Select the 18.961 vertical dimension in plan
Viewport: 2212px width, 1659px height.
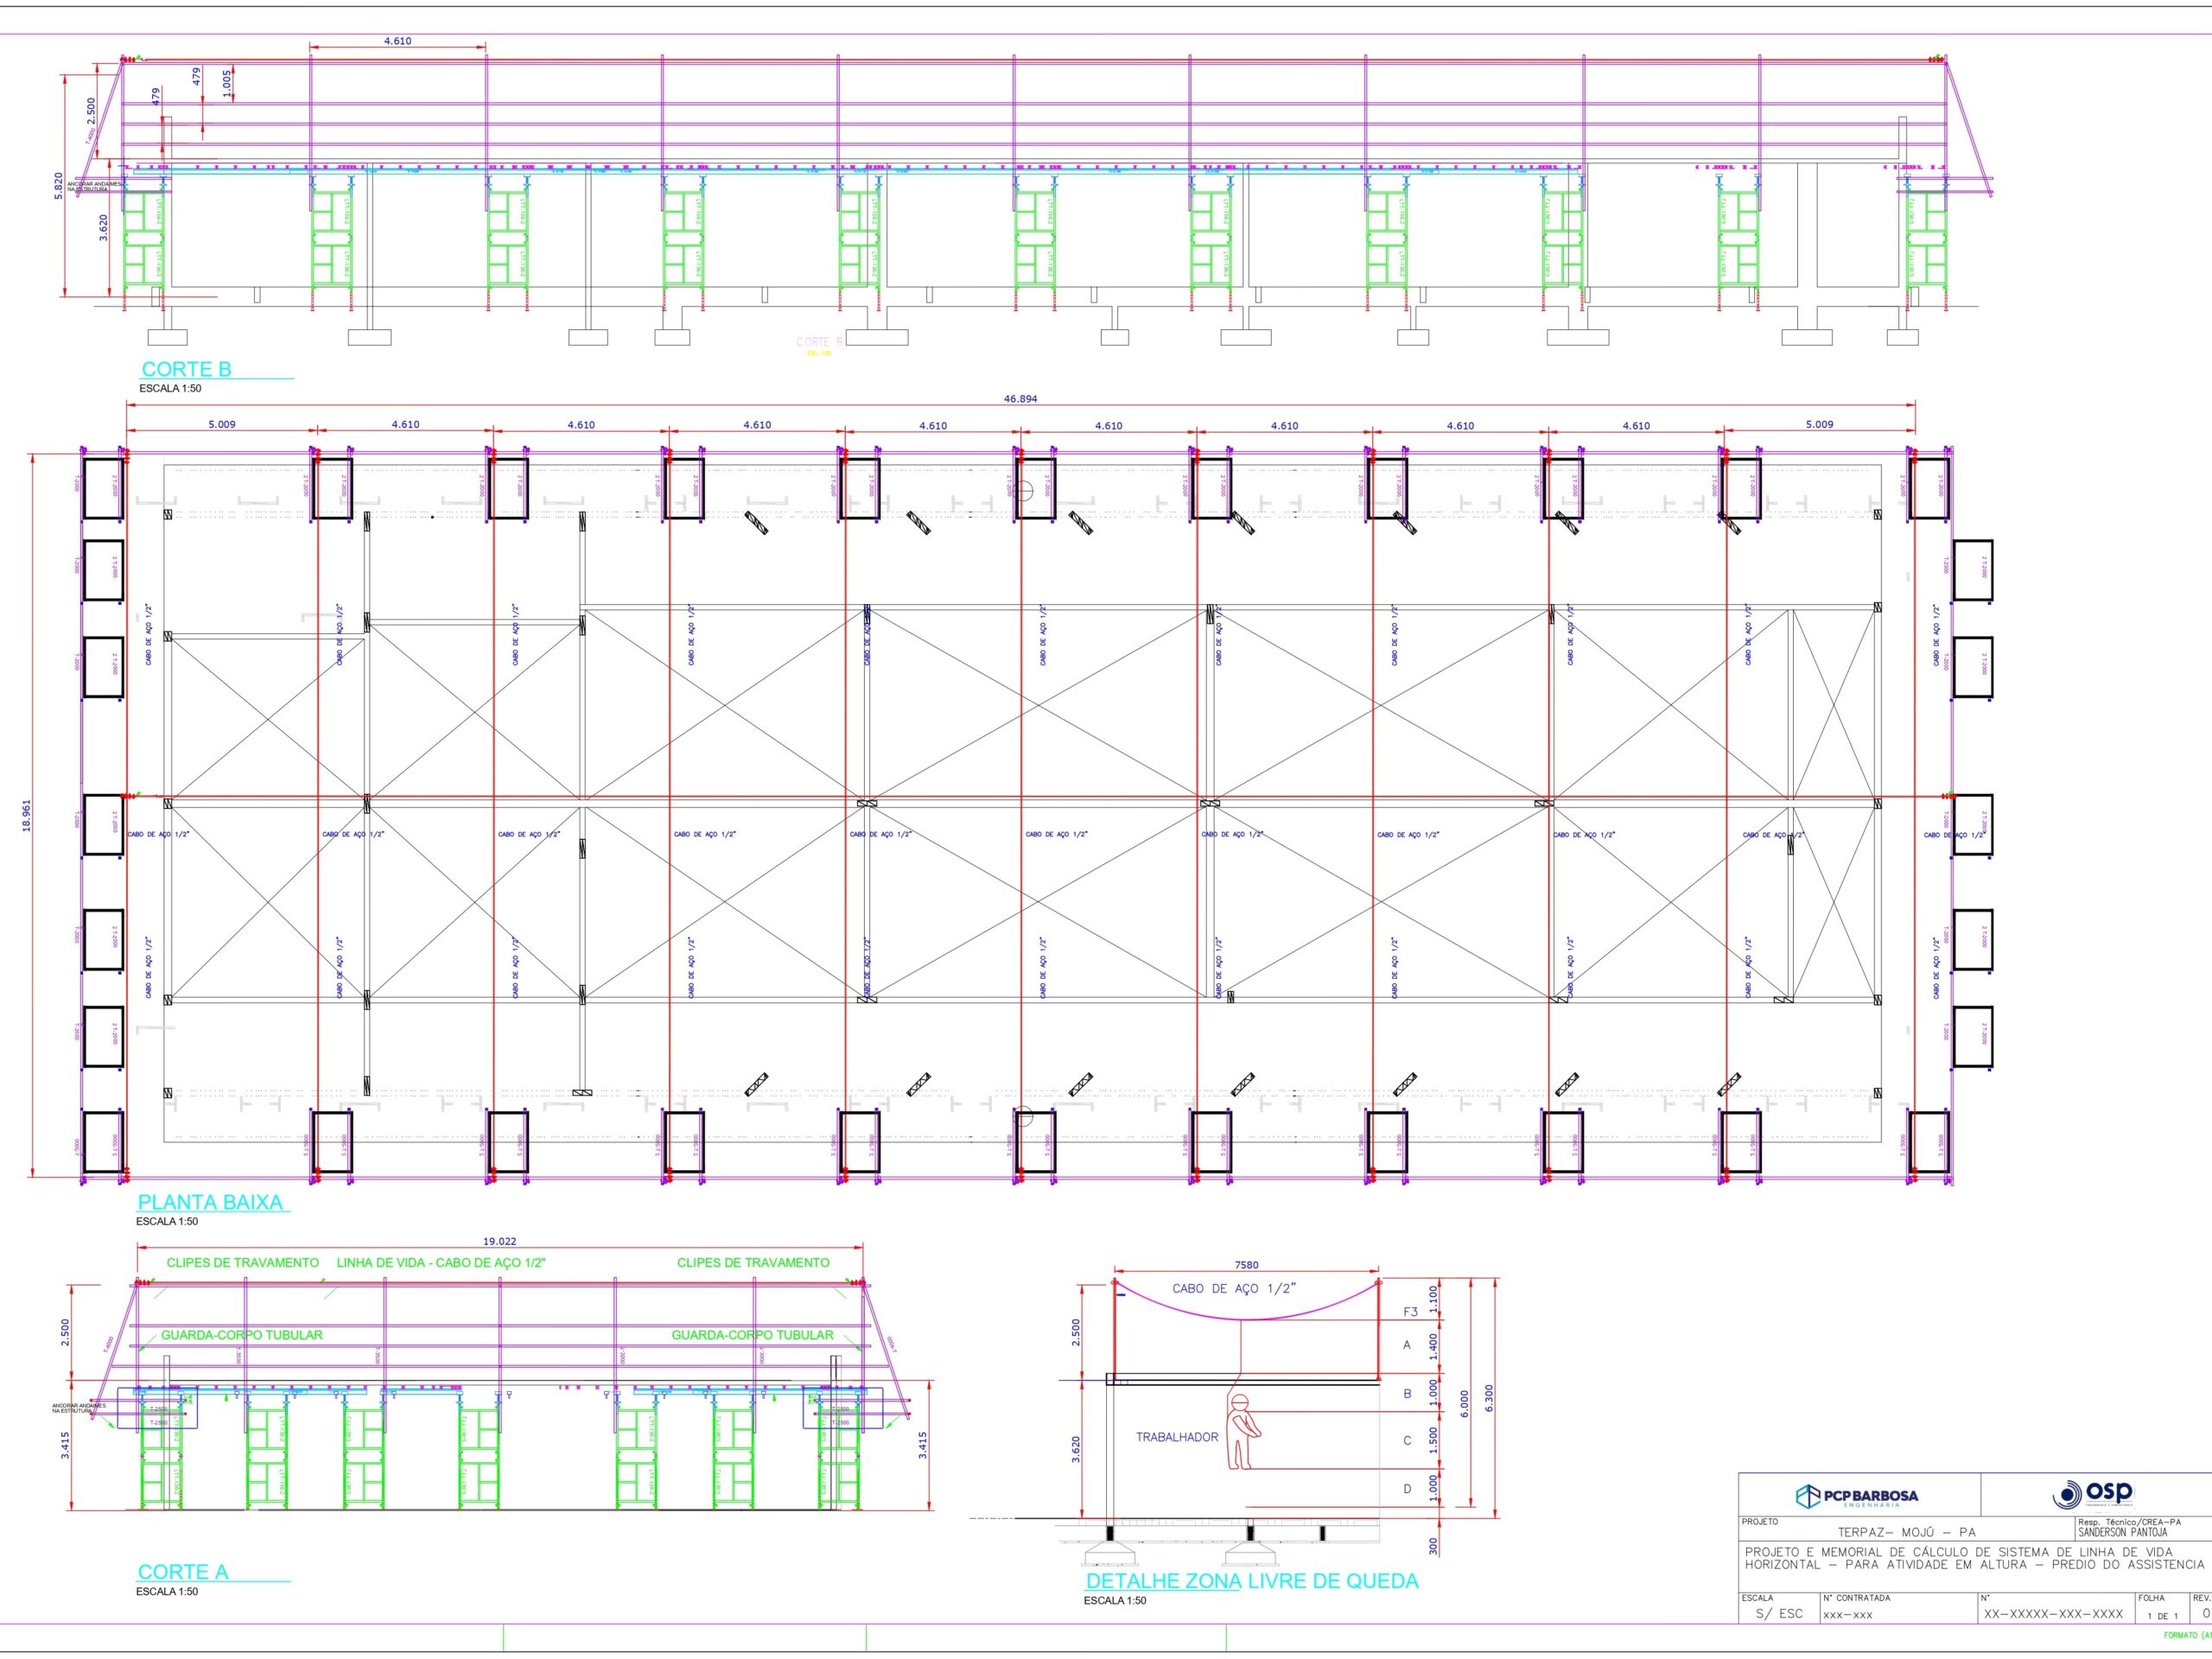(27, 815)
